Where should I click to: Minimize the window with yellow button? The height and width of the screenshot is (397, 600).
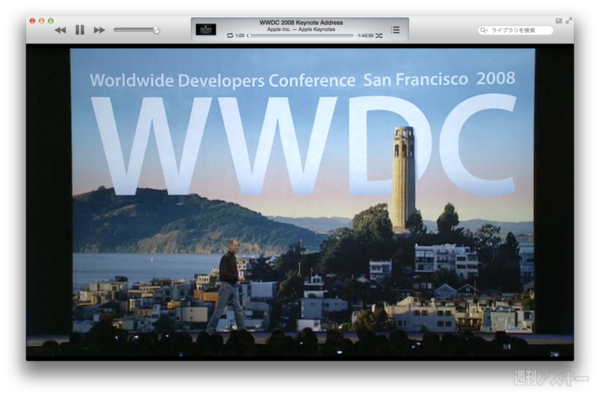point(42,21)
